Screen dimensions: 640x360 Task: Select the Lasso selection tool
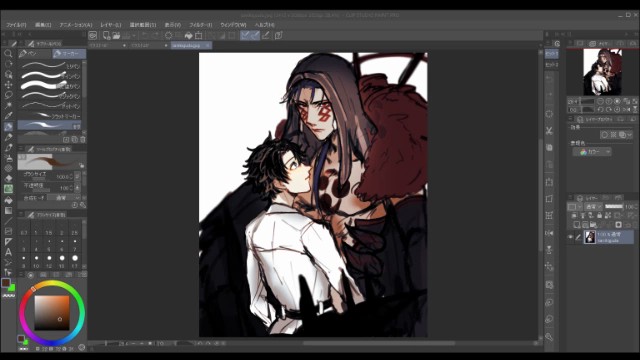point(8,95)
